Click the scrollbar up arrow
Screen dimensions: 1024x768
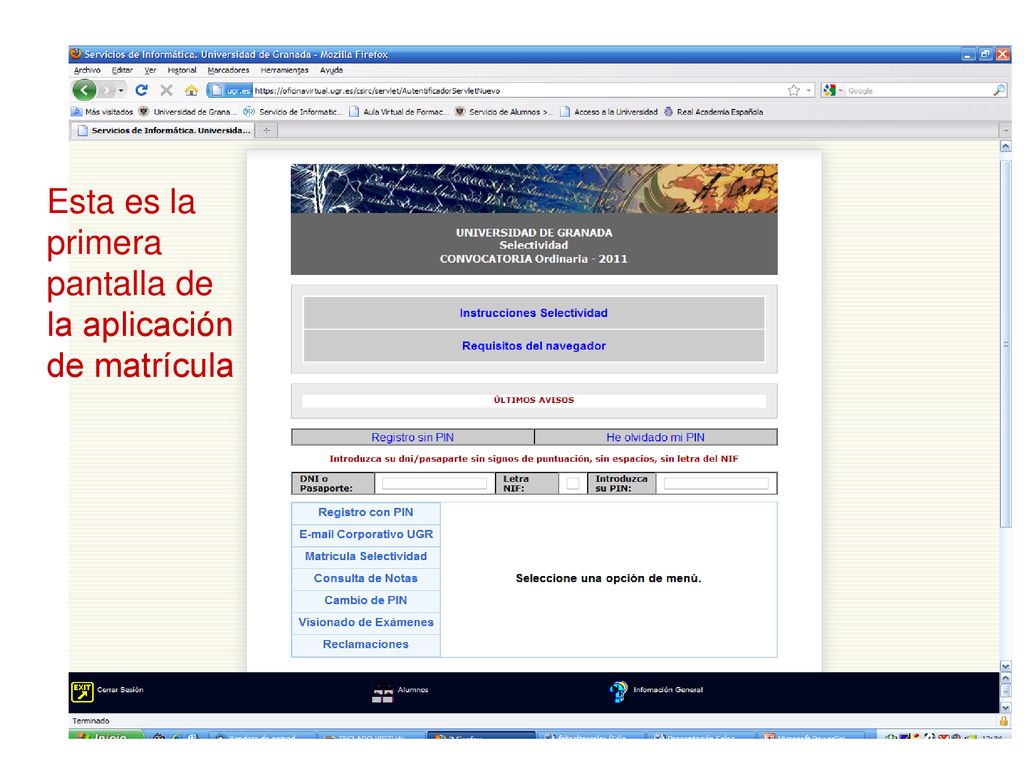pyautogui.click(x=1006, y=146)
